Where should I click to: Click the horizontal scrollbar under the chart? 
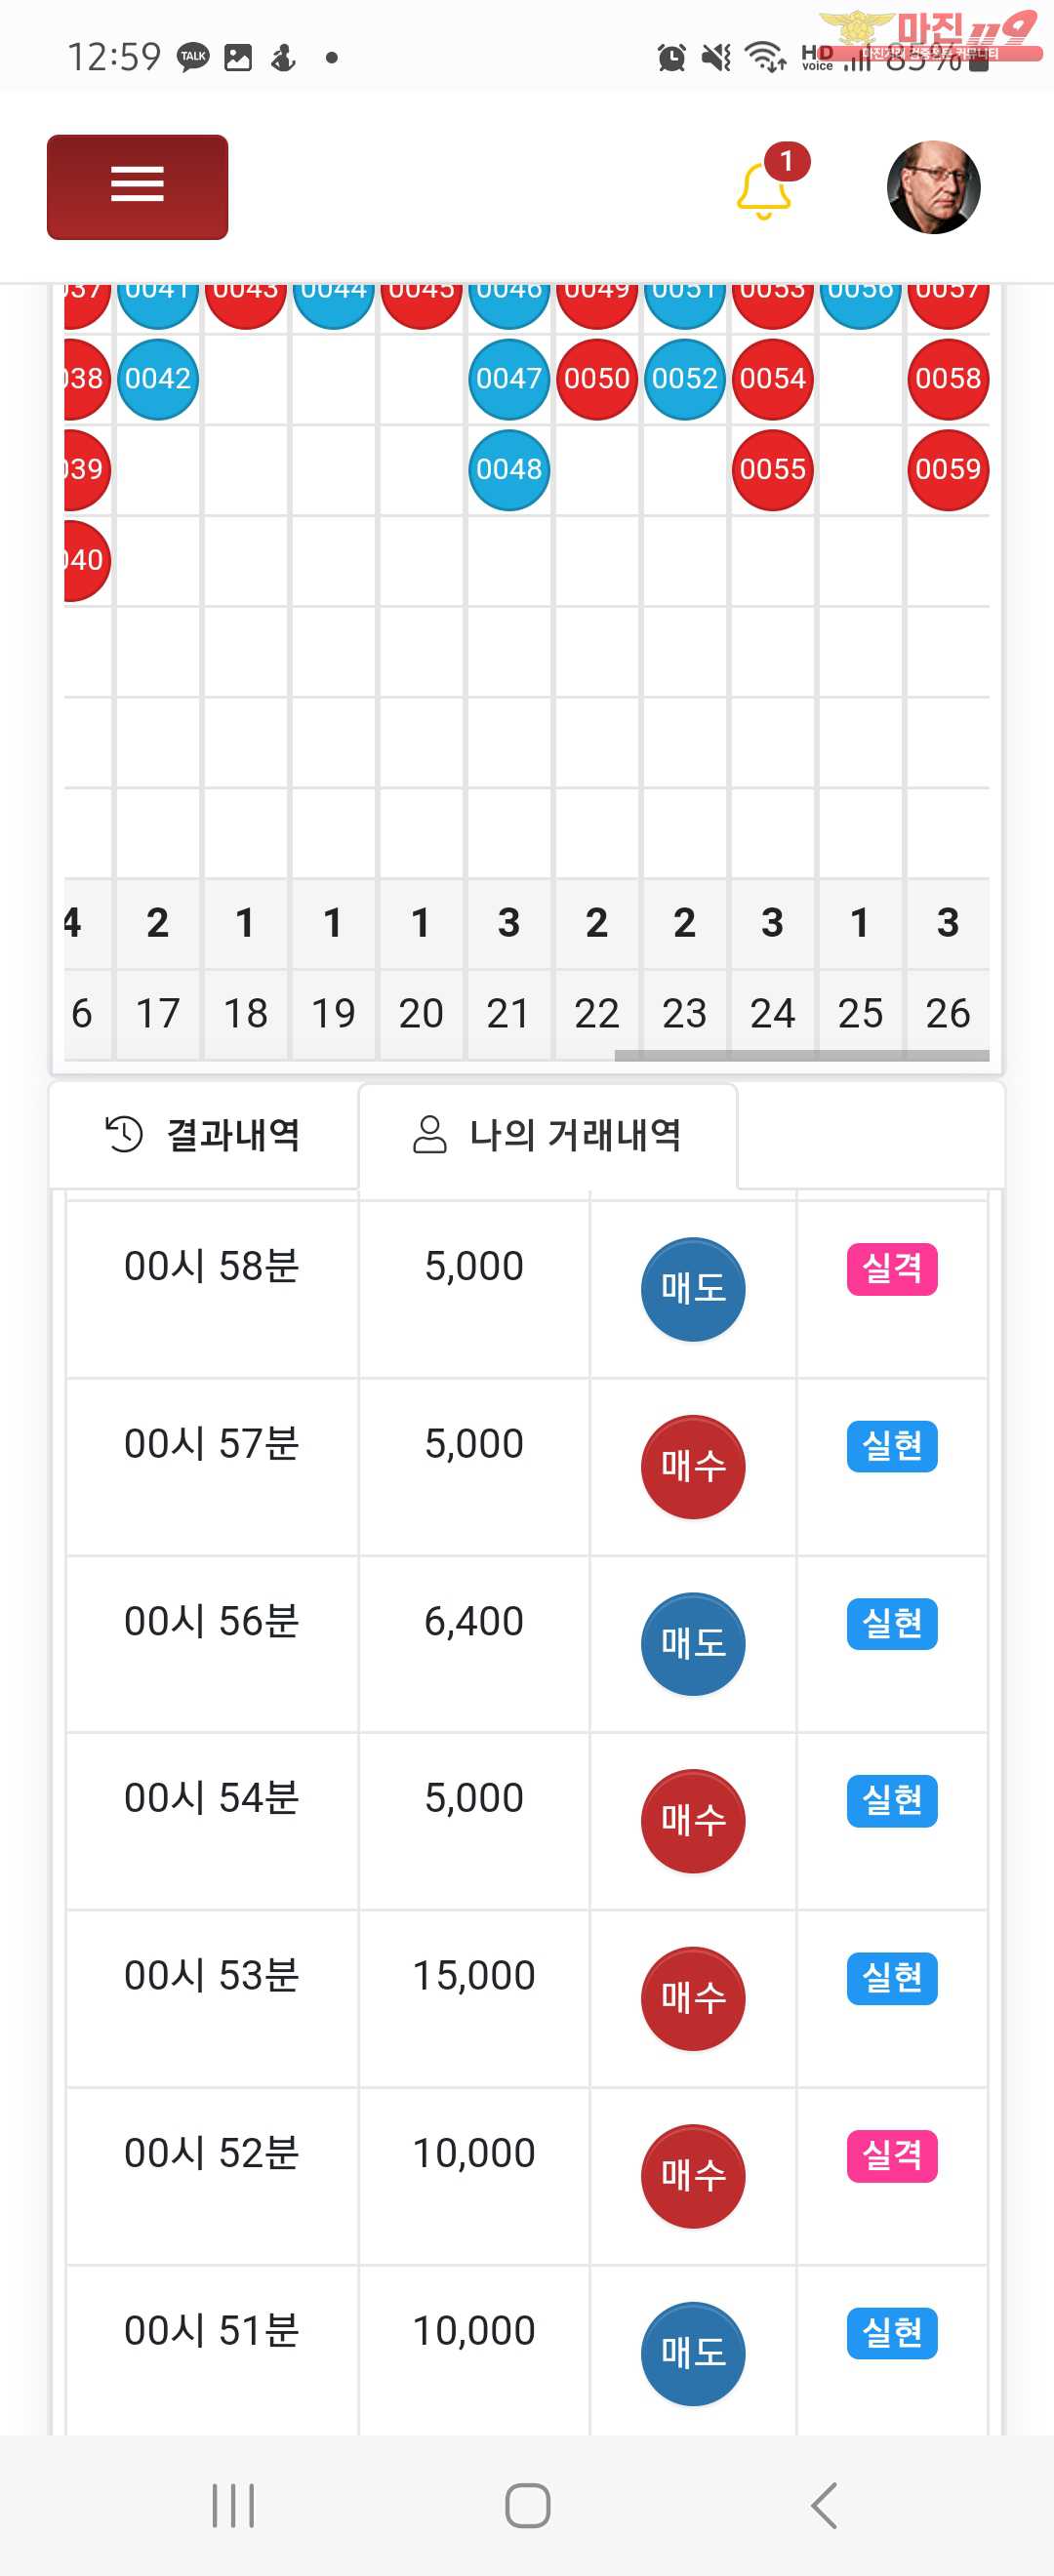pyautogui.click(x=802, y=1055)
